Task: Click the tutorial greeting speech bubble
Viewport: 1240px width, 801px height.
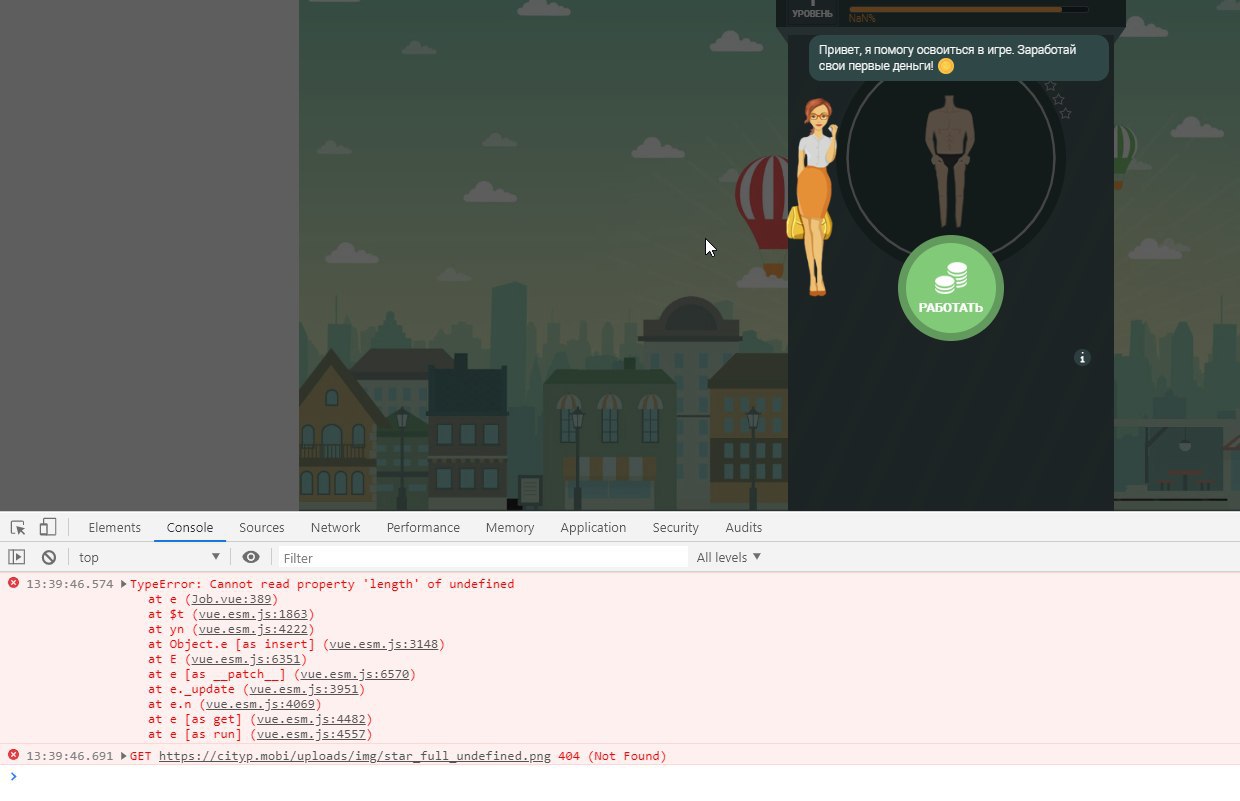Action: click(x=958, y=58)
